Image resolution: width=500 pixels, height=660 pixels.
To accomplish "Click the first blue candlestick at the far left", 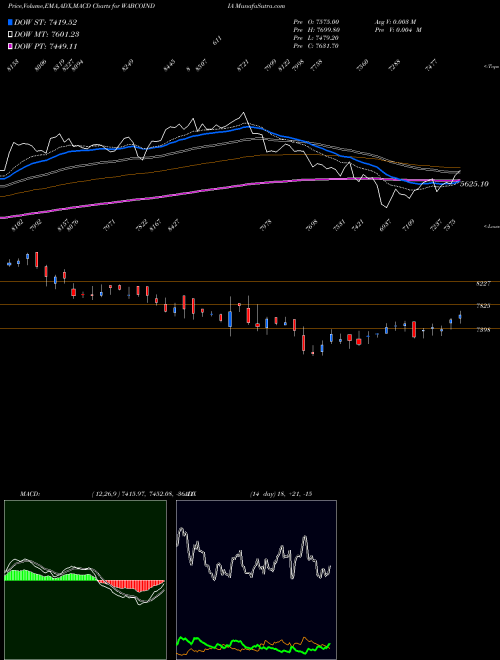I will [x=9, y=263].
